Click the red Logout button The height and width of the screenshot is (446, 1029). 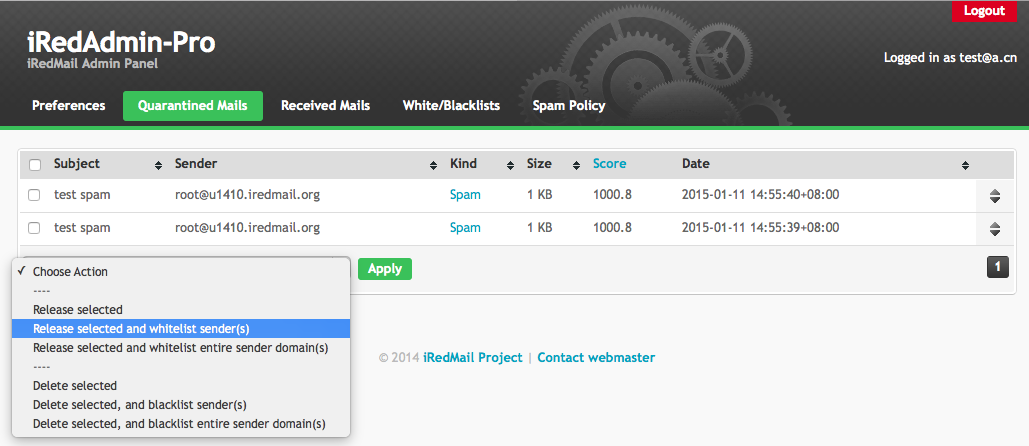point(984,10)
